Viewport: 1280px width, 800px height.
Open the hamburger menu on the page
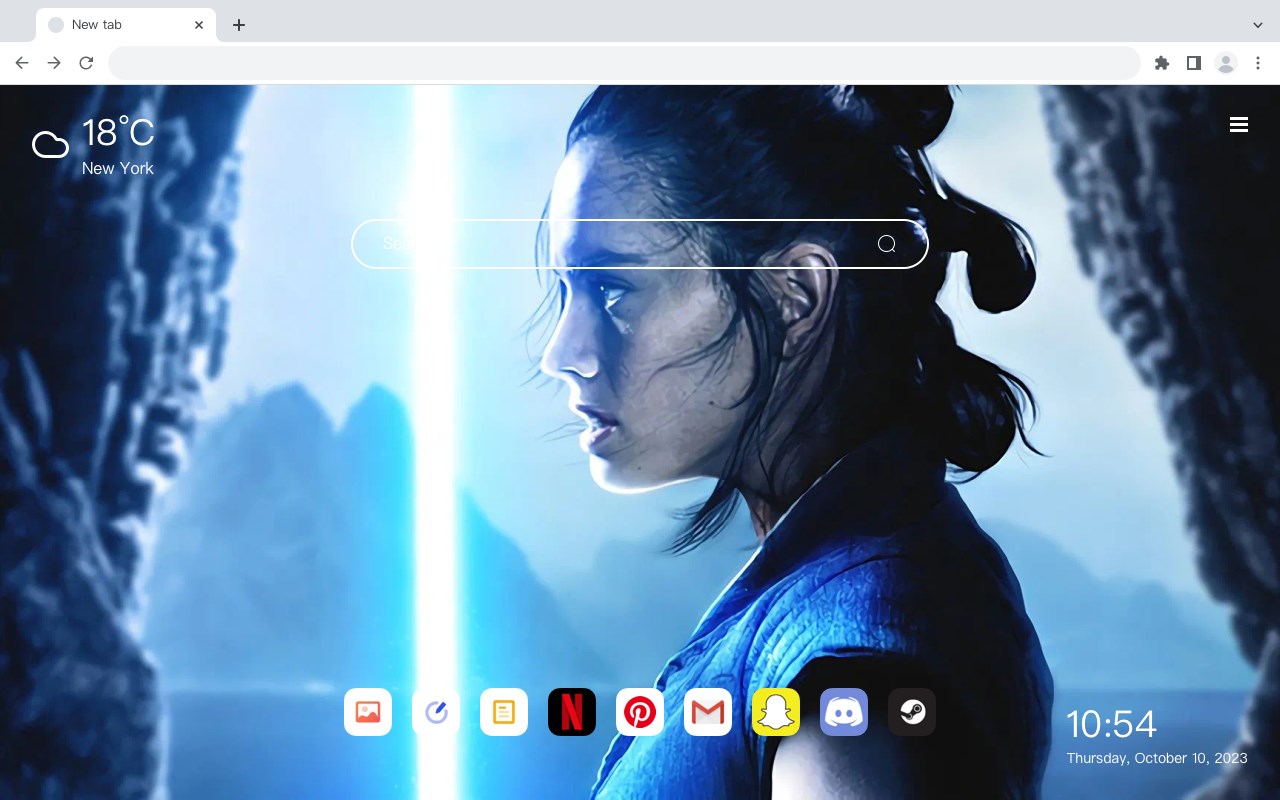(x=1239, y=125)
